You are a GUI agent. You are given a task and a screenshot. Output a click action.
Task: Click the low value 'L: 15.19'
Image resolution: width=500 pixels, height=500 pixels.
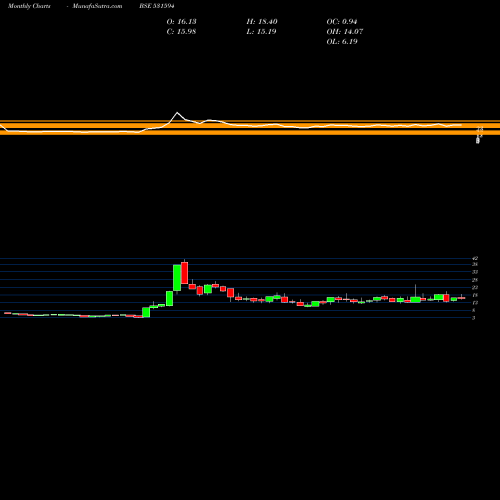(261, 32)
